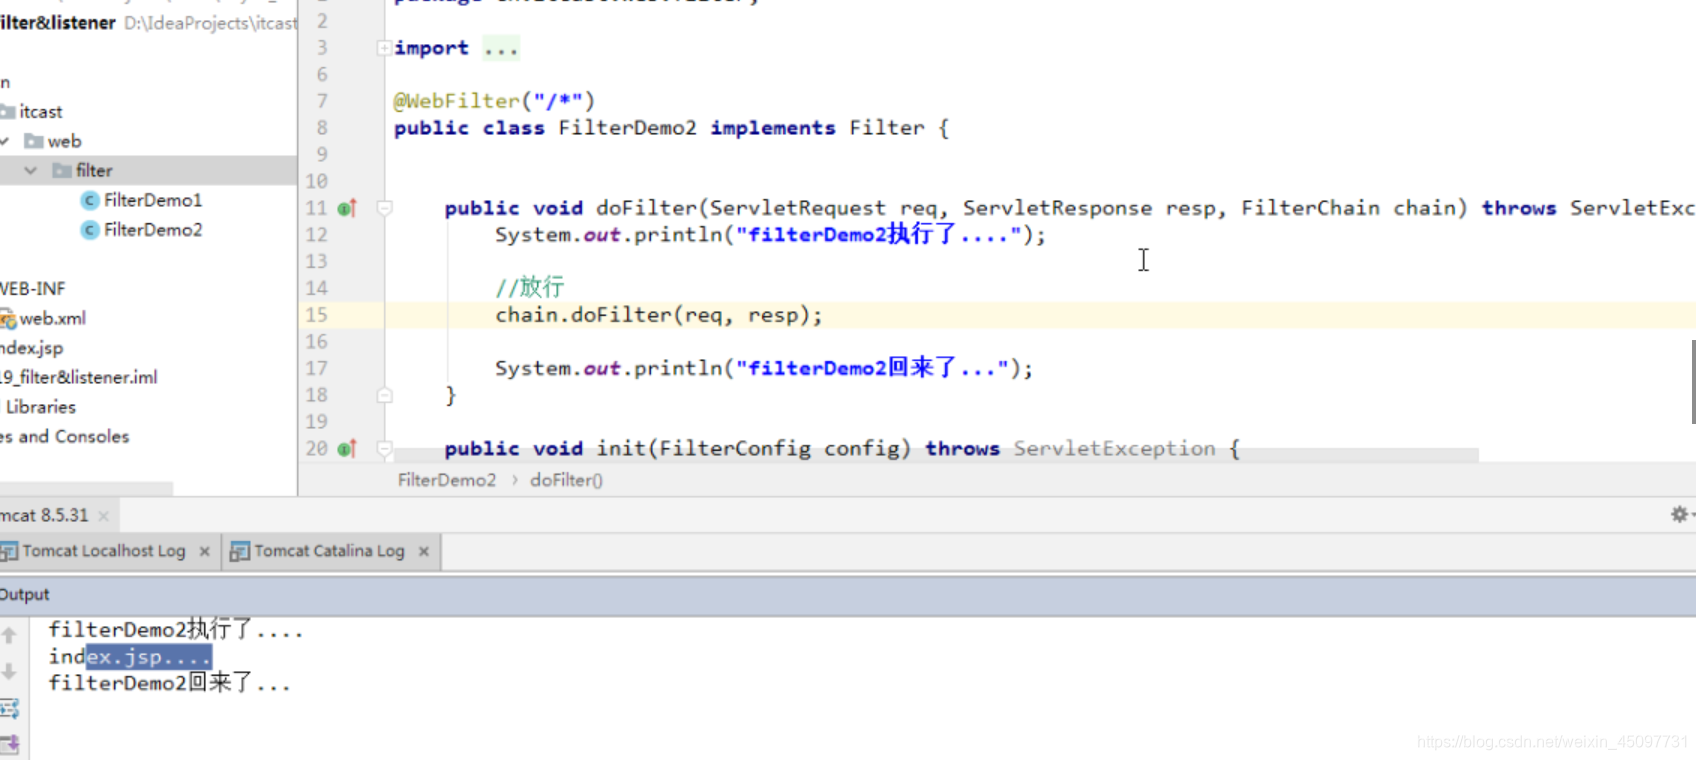This screenshot has height=760, width=1696.
Task: Open Scratches and Consoles node
Action: point(65,436)
